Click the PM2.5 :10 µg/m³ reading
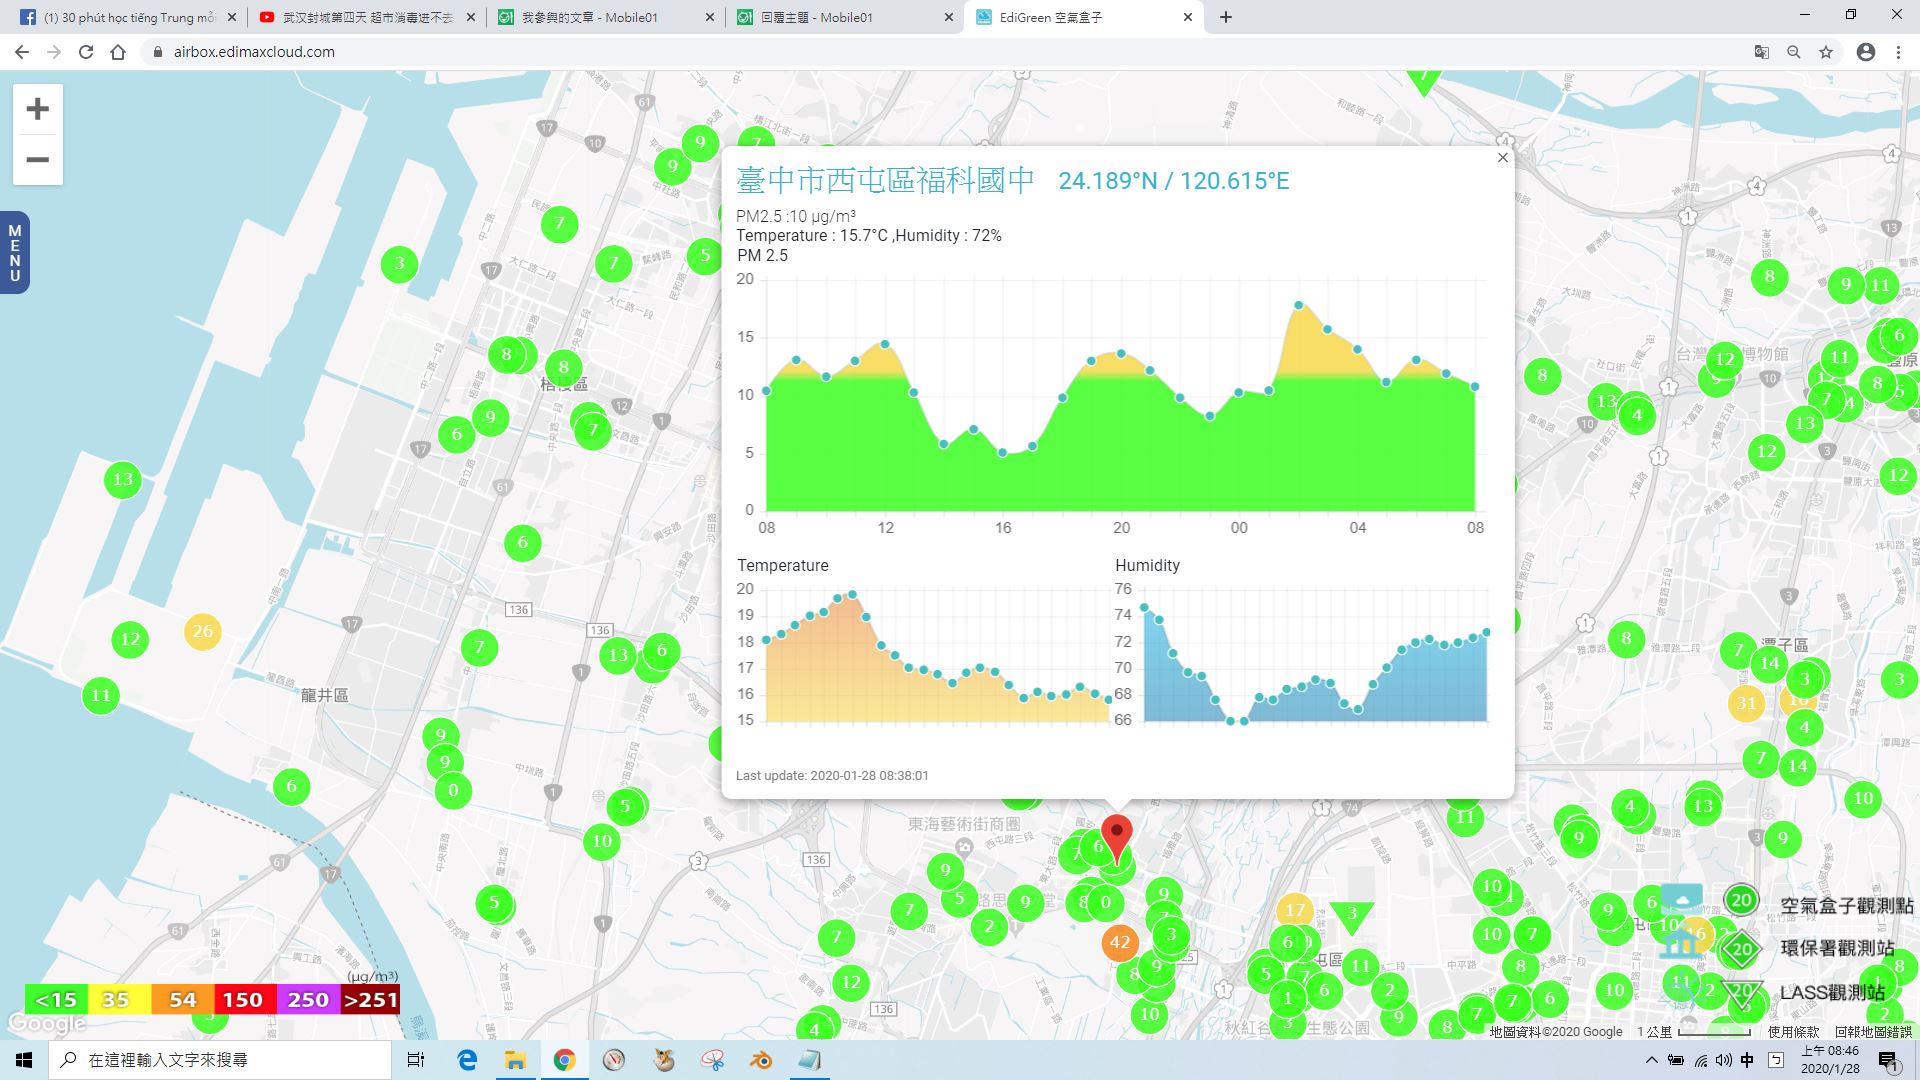1920x1080 pixels. click(x=796, y=216)
